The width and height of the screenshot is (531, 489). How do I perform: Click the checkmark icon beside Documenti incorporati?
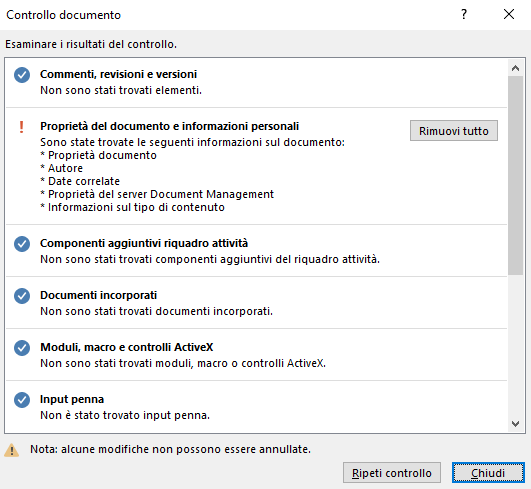pyautogui.click(x=22, y=296)
